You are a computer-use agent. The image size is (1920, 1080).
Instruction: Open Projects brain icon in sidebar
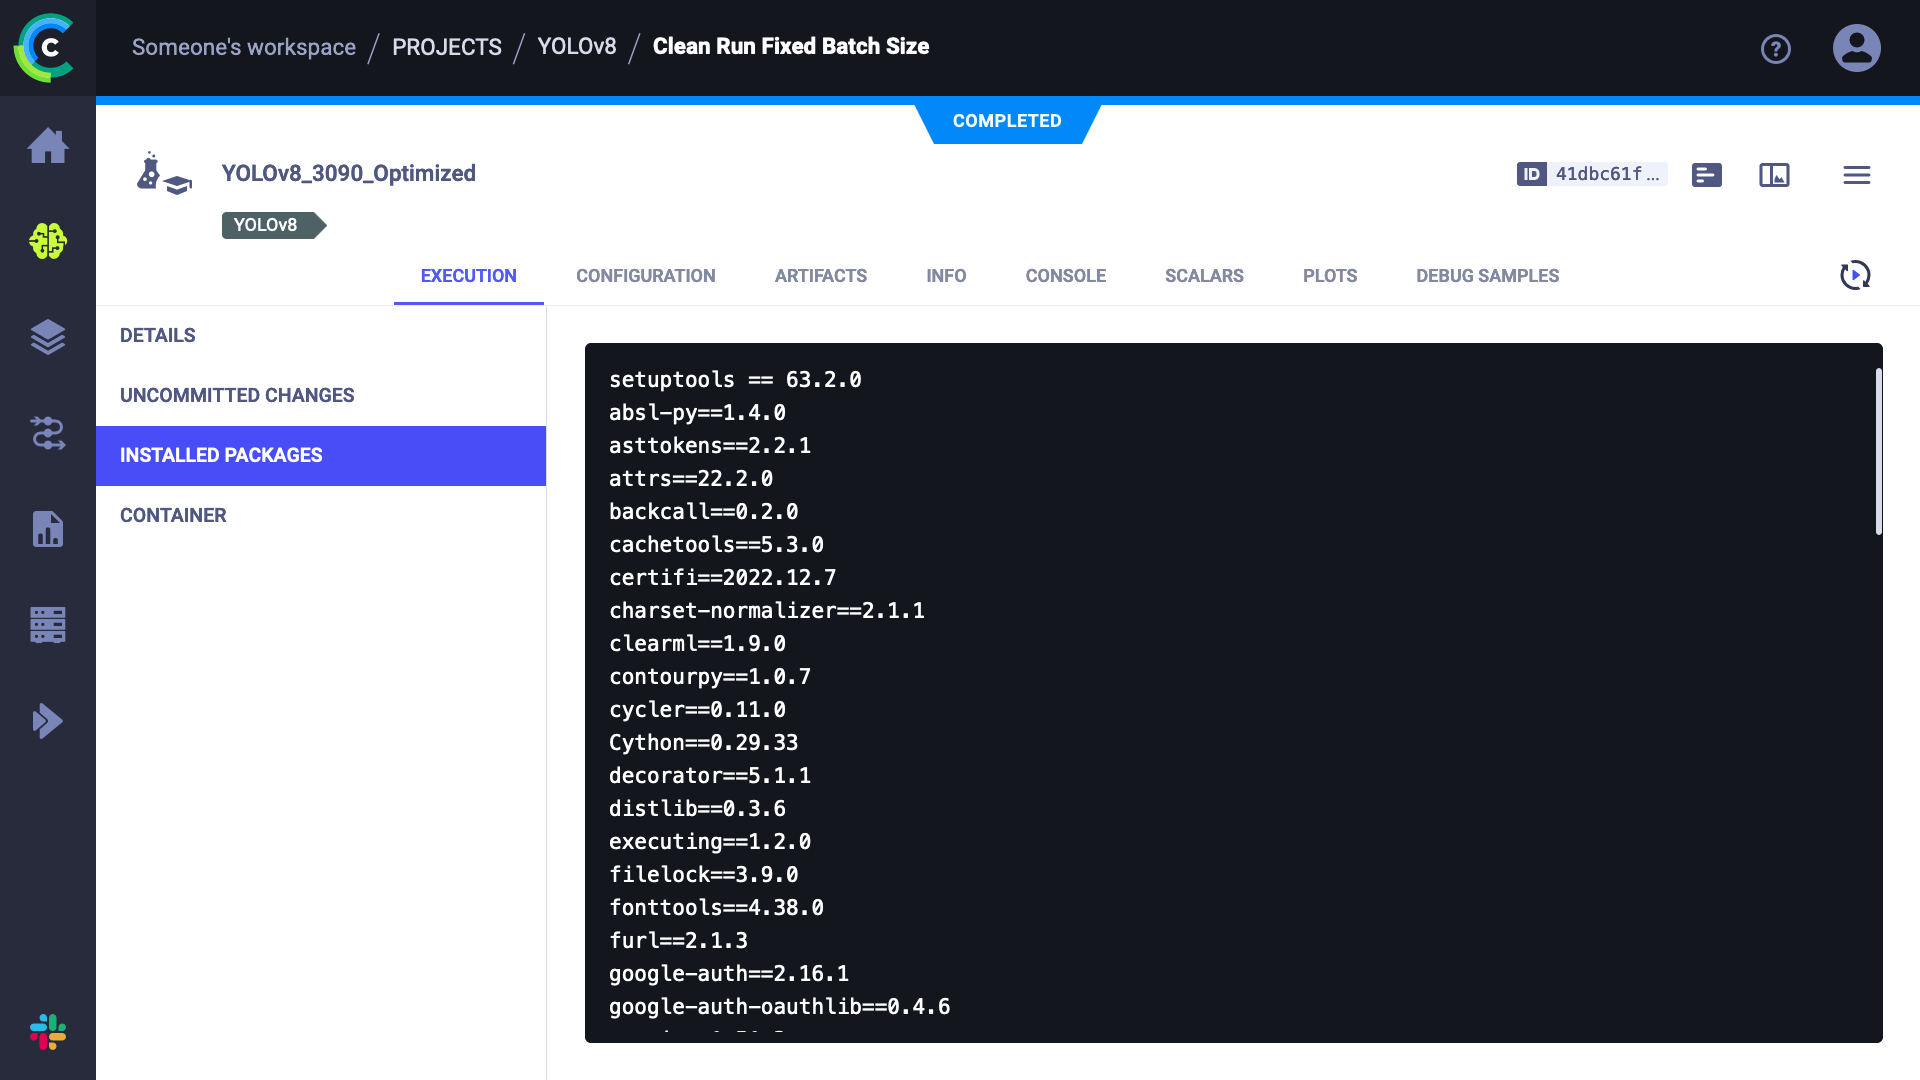pyautogui.click(x=48, y=241)
